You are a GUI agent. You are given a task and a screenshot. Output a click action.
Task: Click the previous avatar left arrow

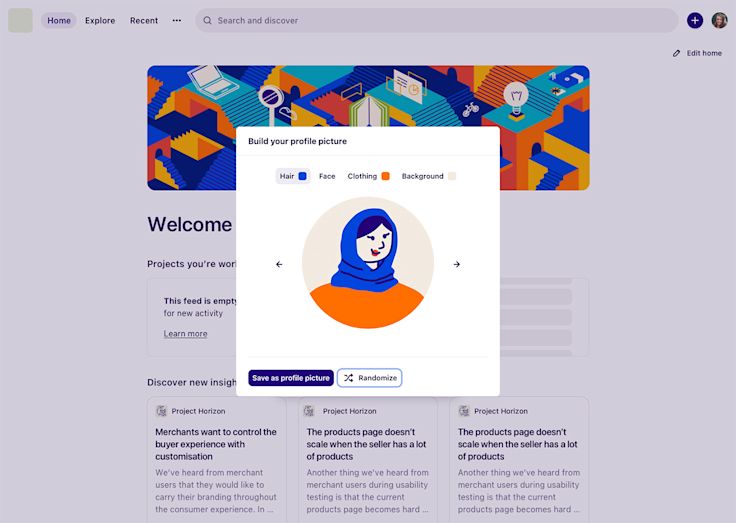(x=279, y=264)
